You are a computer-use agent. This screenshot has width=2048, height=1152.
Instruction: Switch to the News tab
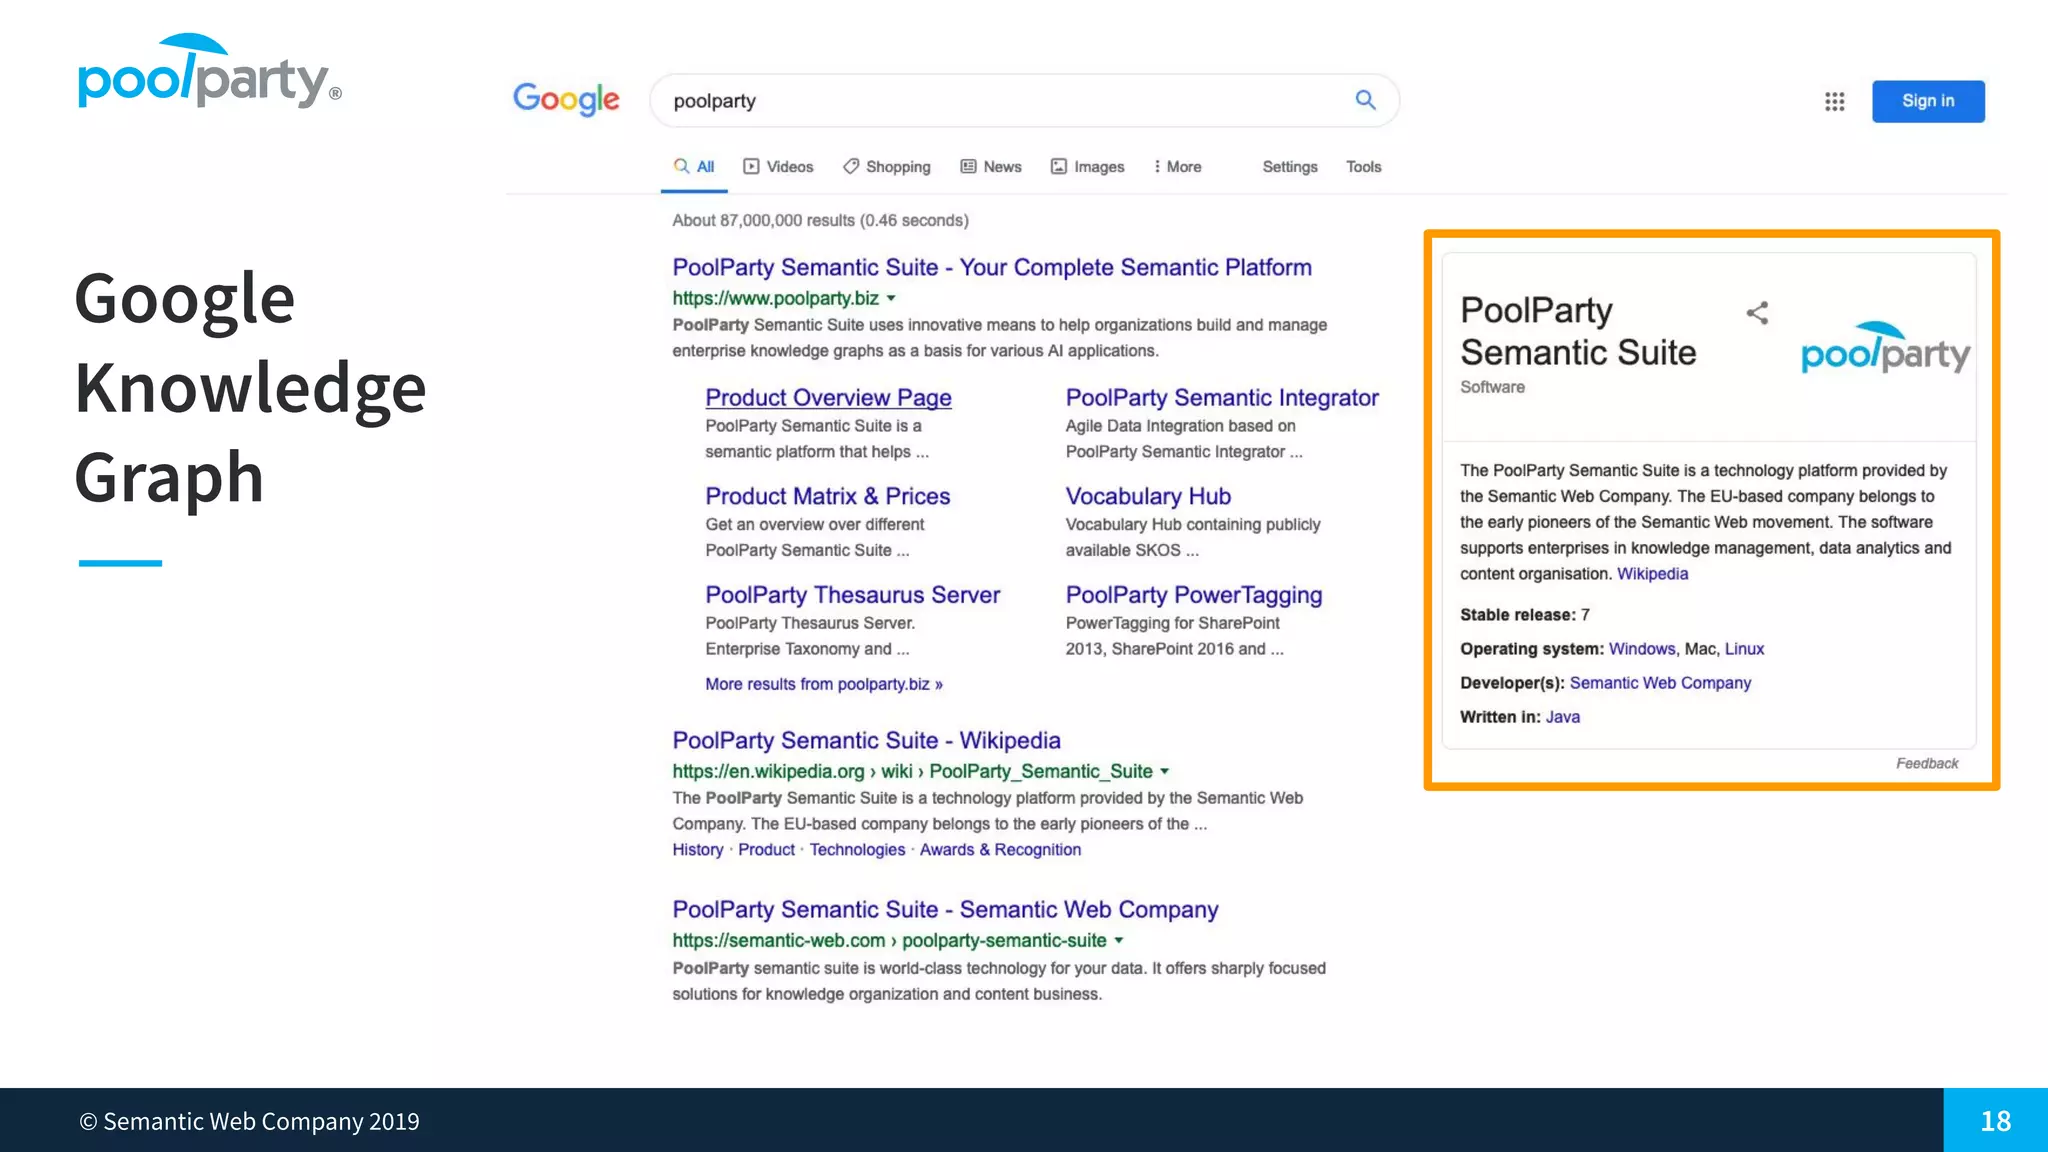click(x=991, y=167)
